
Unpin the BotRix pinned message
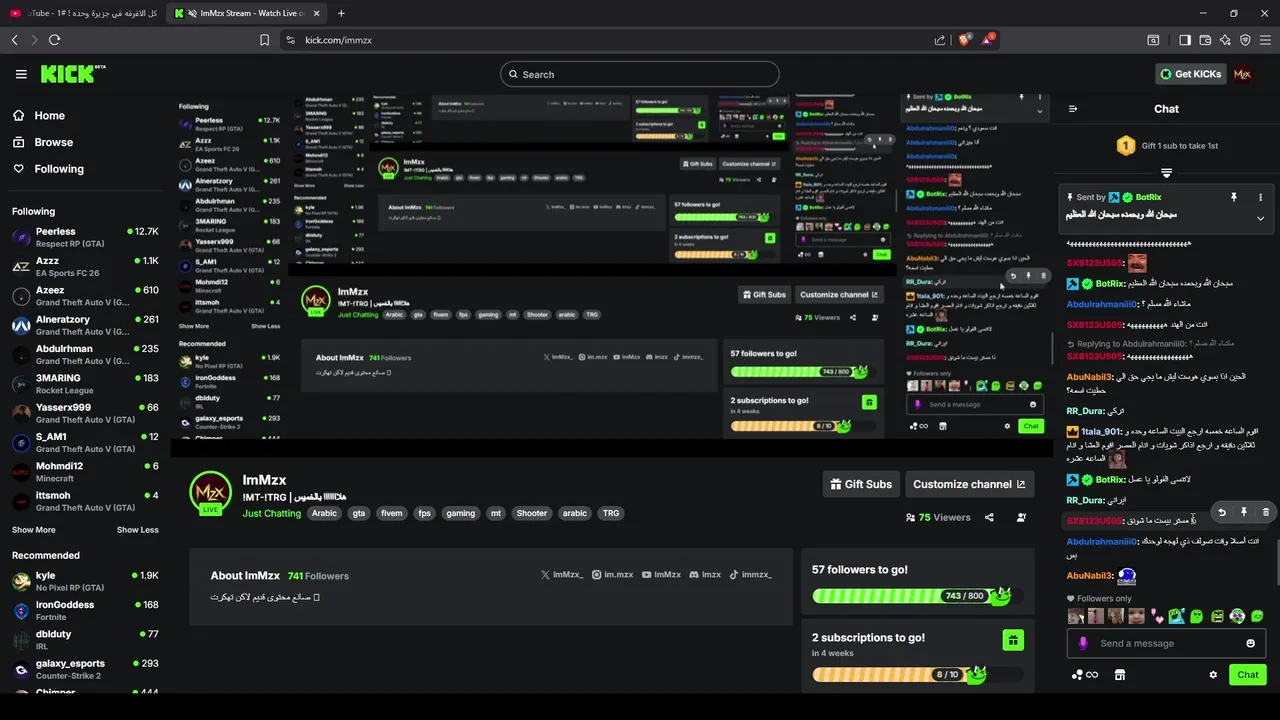pyautogui.click(x=1234, y=197)
